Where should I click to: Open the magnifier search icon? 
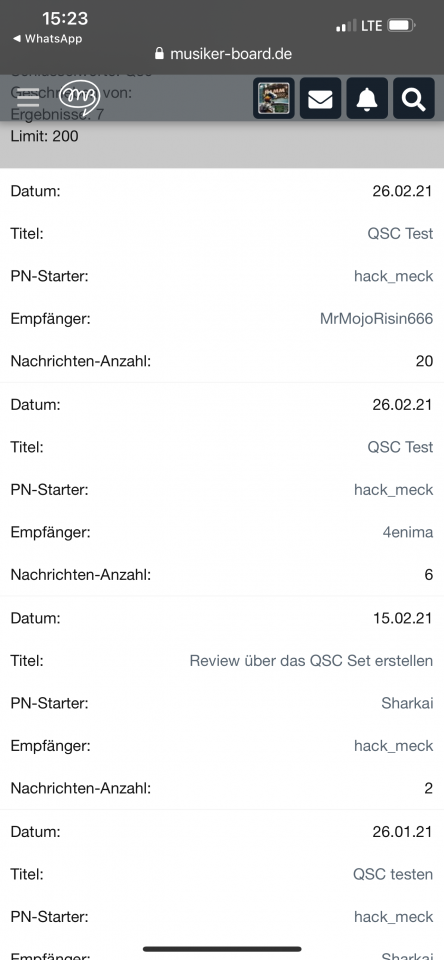[413, 99]
